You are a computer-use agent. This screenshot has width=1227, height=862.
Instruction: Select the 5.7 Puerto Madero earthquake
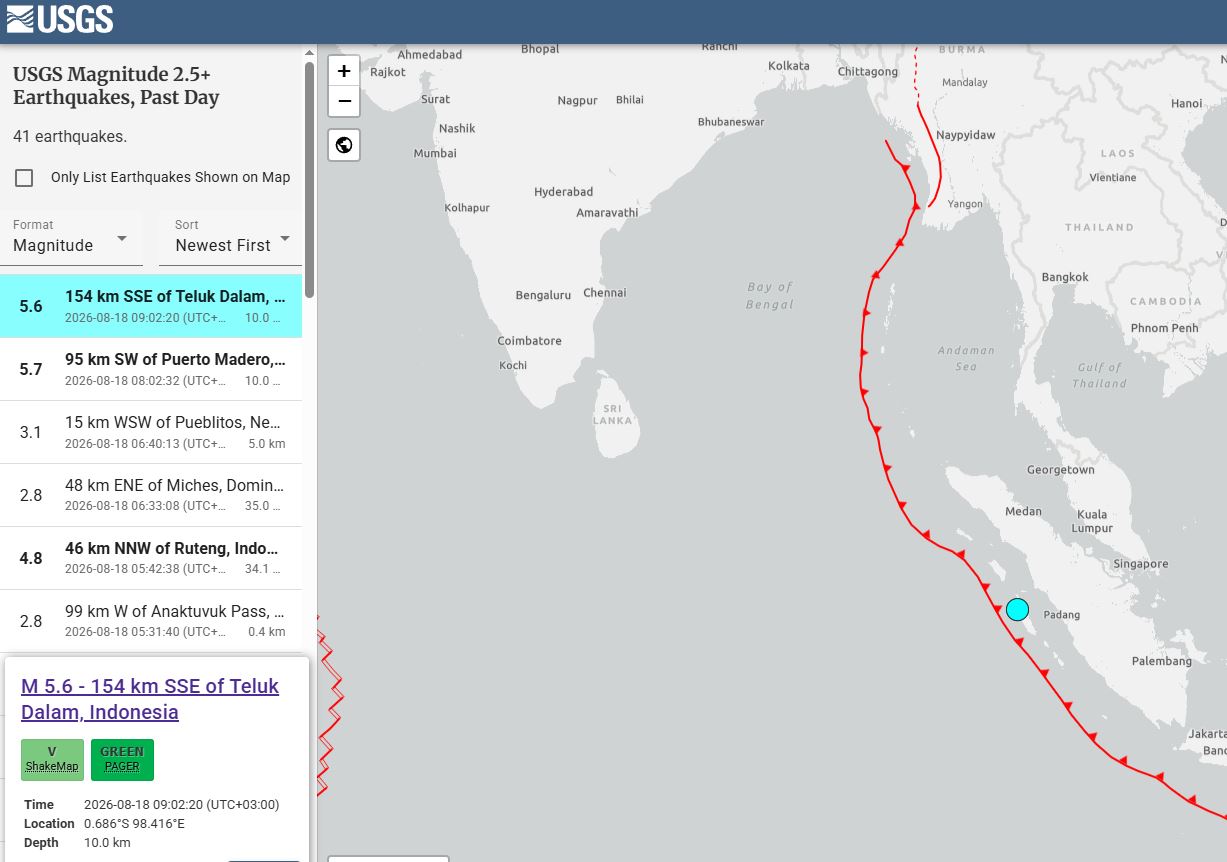[x=151, y=369]
